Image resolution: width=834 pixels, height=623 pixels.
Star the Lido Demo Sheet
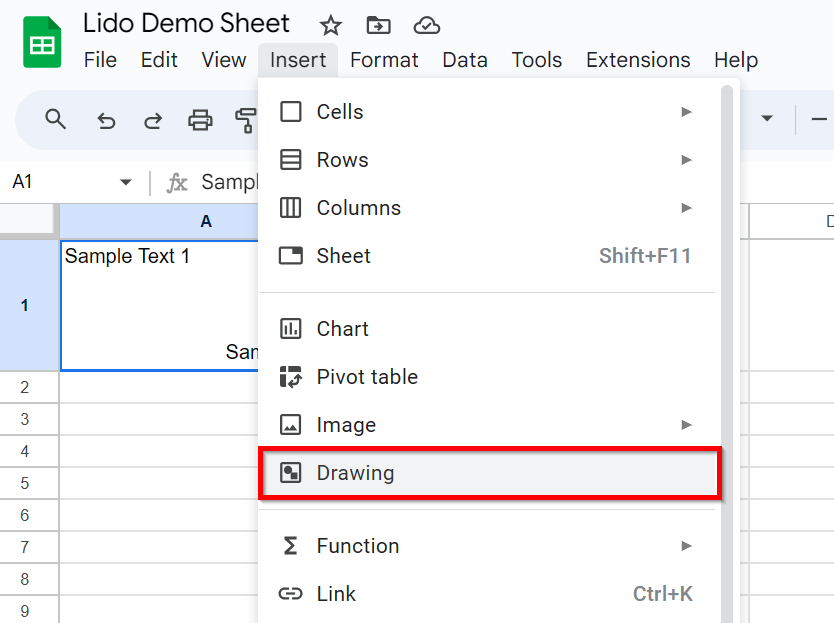coord(330,24)
